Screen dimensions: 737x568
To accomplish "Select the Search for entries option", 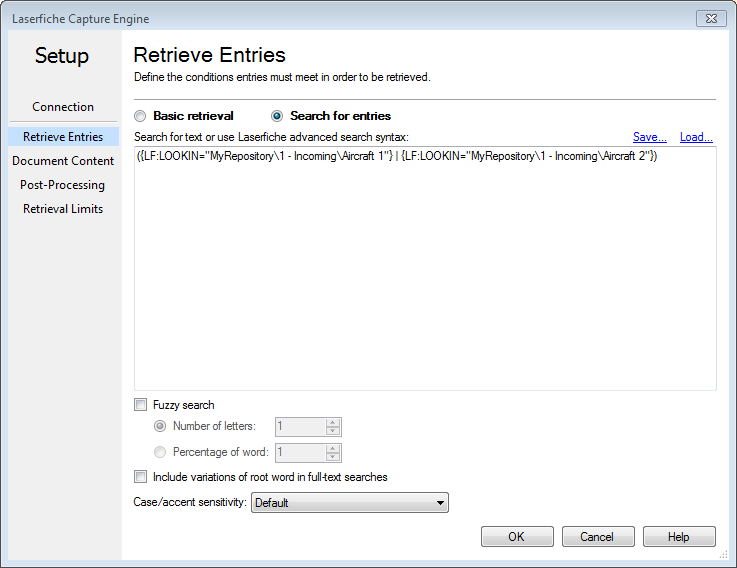I will (x=277, y=116).
